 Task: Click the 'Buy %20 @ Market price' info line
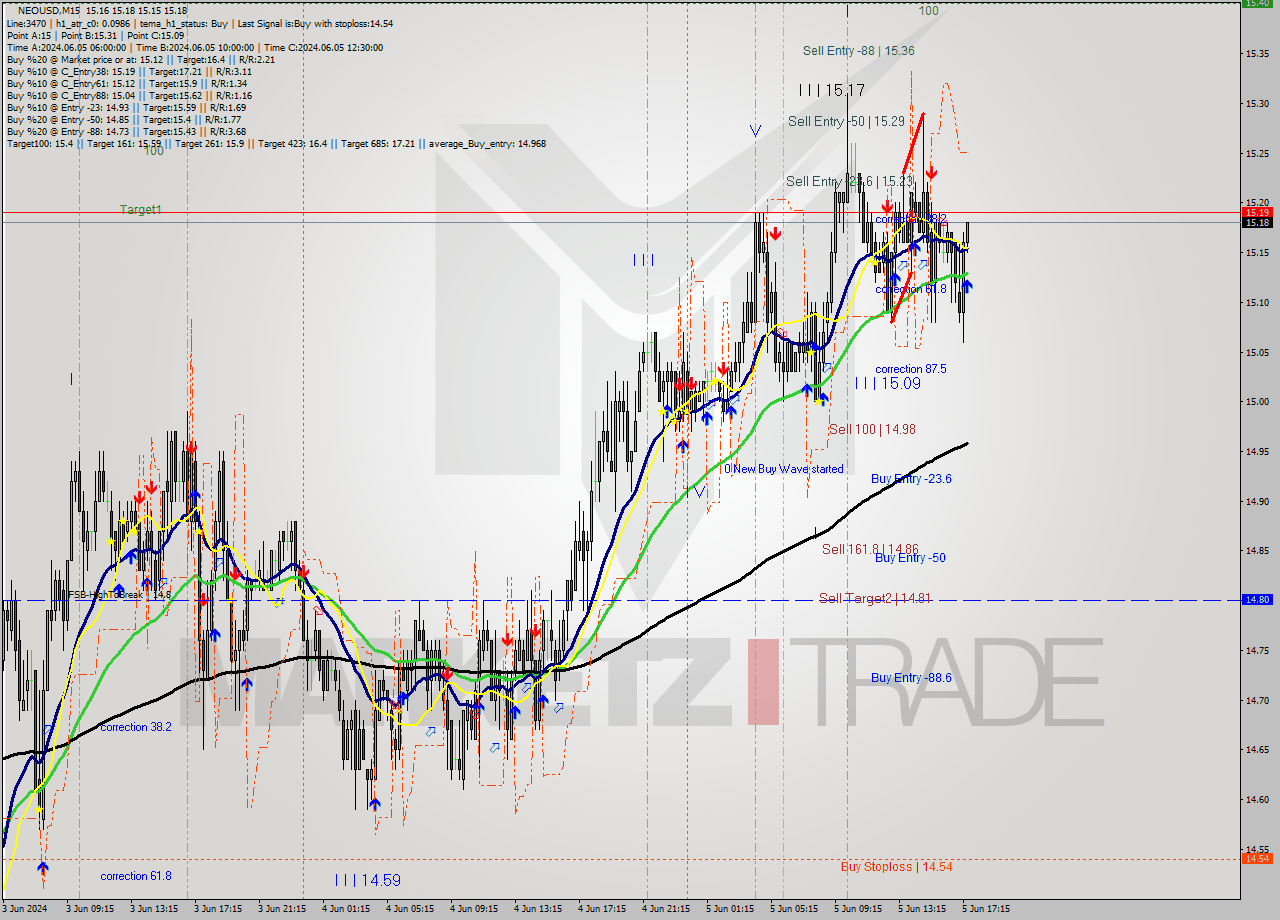140,59
